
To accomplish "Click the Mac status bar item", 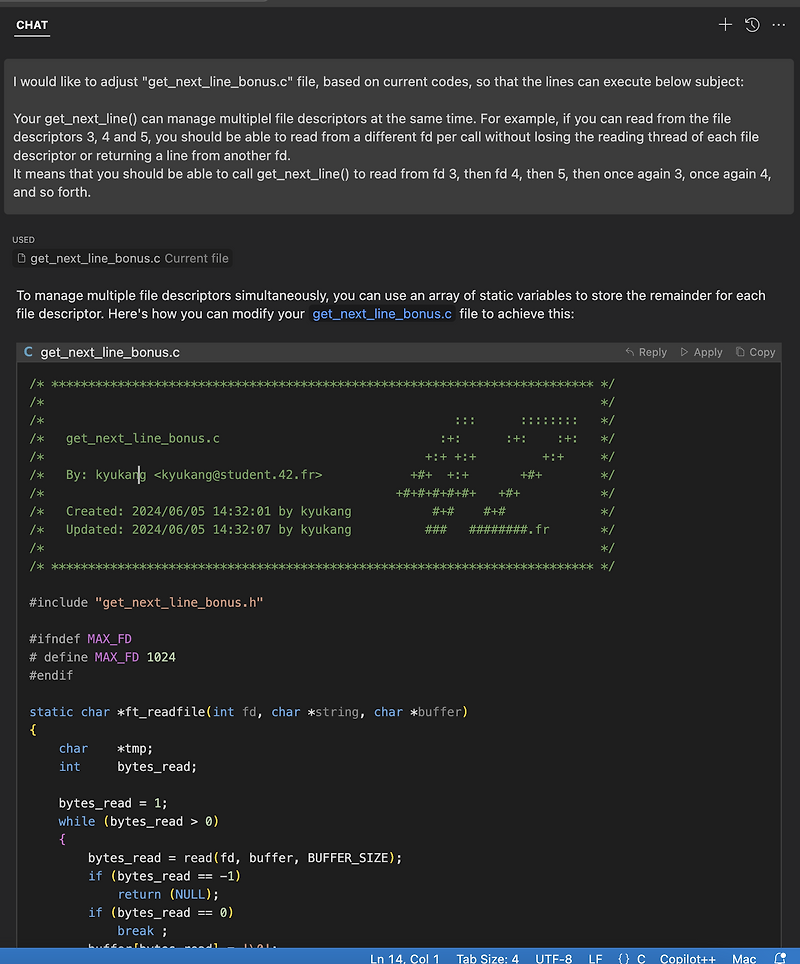I will click(x=744, y=958).
